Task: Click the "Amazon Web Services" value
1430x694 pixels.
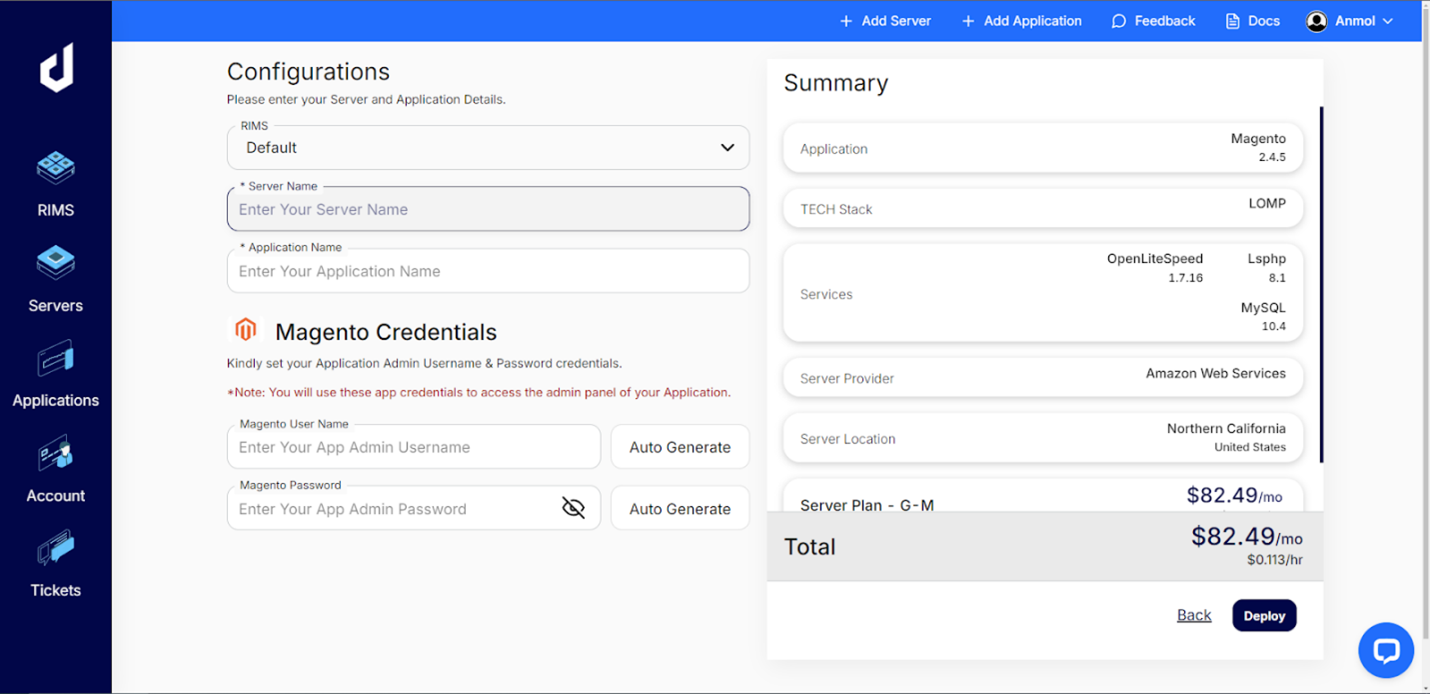Action: pos(1216,373)
